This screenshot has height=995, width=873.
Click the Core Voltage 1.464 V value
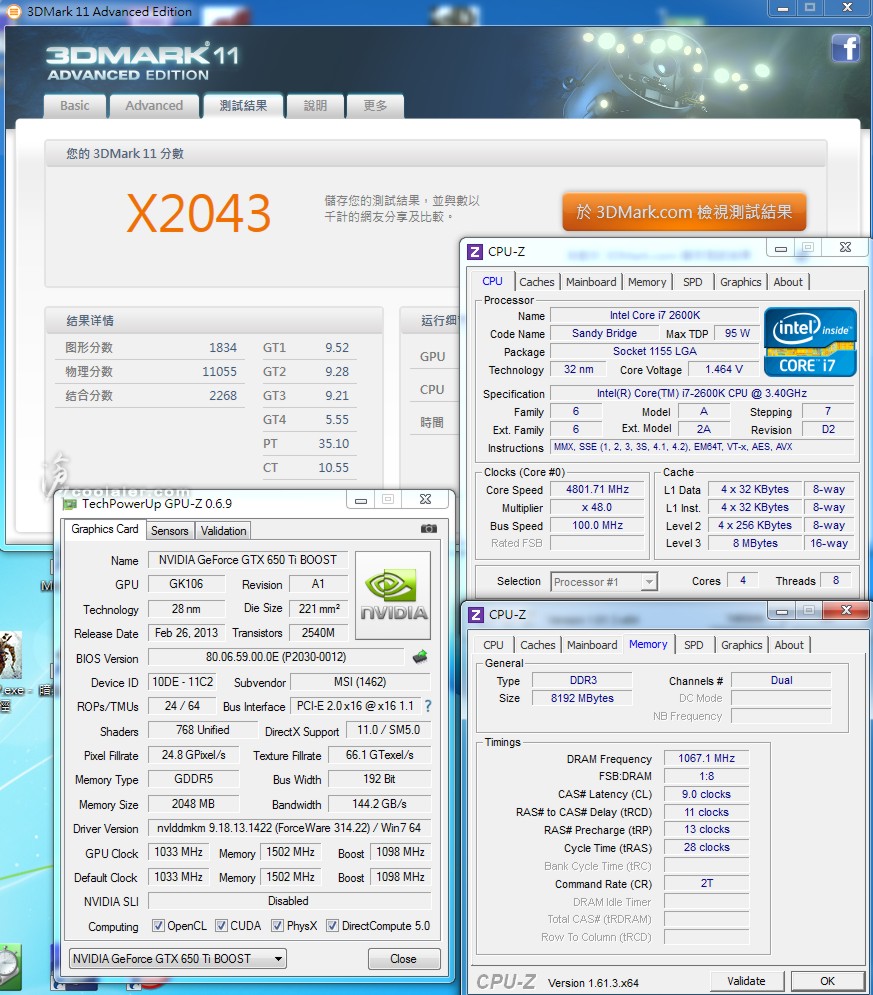(723, 369)
